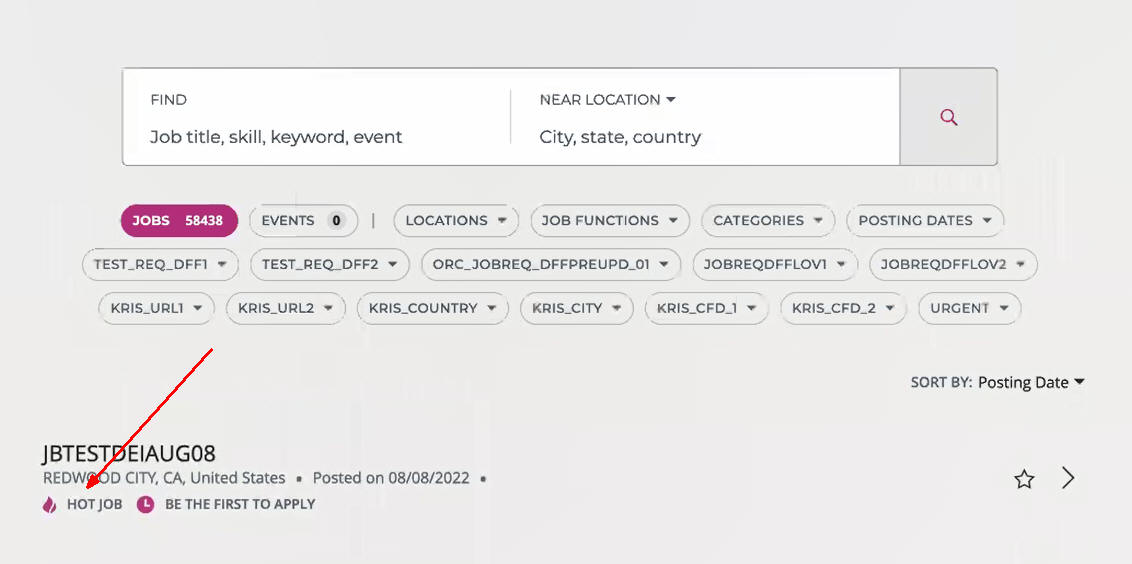
Task: Expand the Posting Dates filter
Action: coord(926,220)
